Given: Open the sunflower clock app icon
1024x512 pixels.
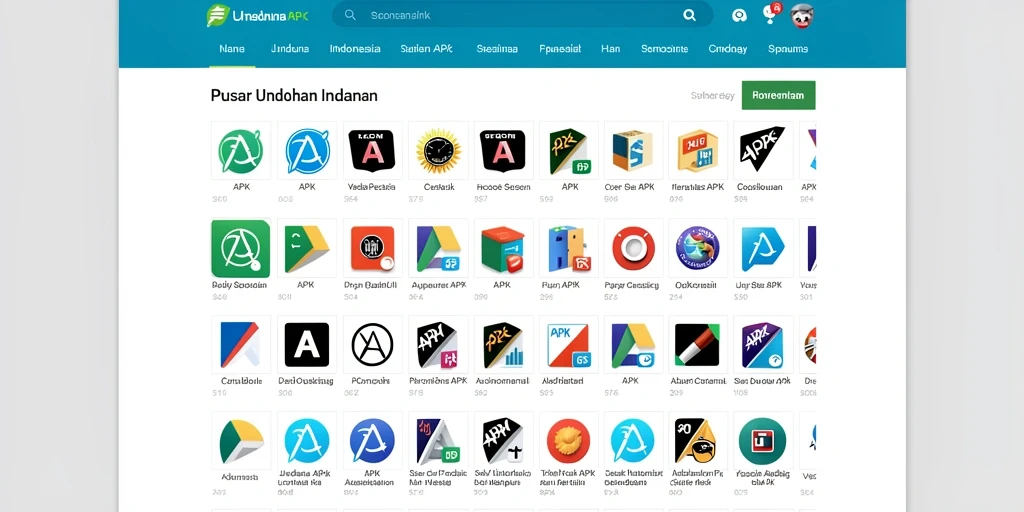Looking at the screenshot, I should (x=438, y=151).
